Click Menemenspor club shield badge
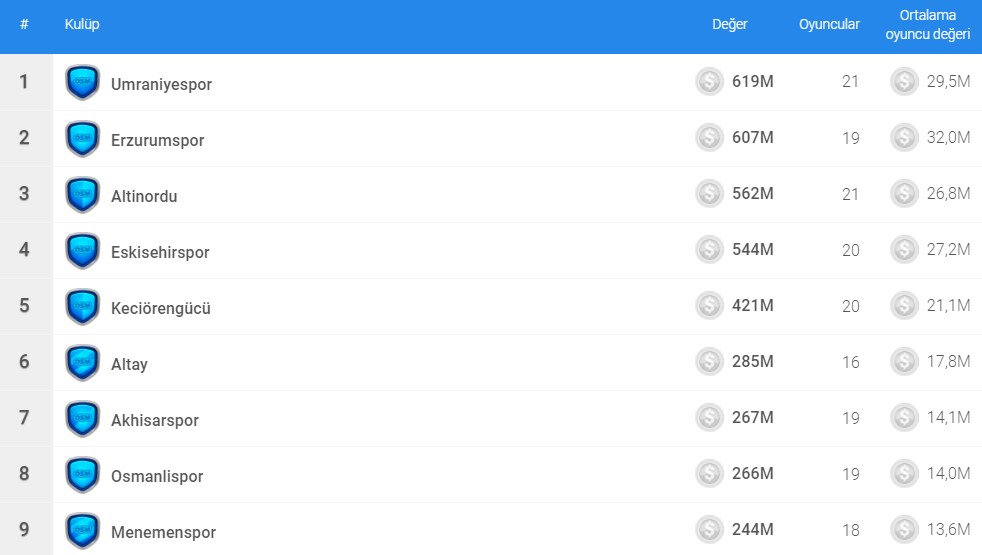982x555 pixels. coord(82,531)
